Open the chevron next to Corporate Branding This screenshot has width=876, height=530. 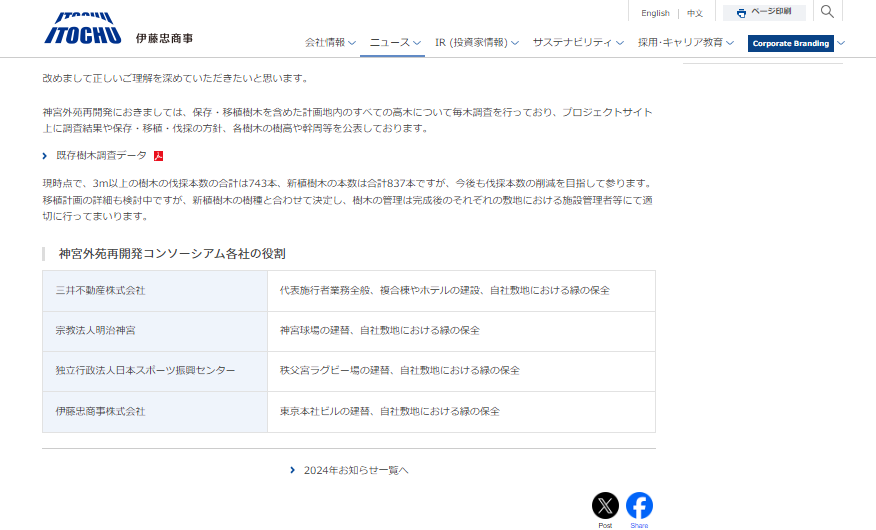(x=841, y=43)
